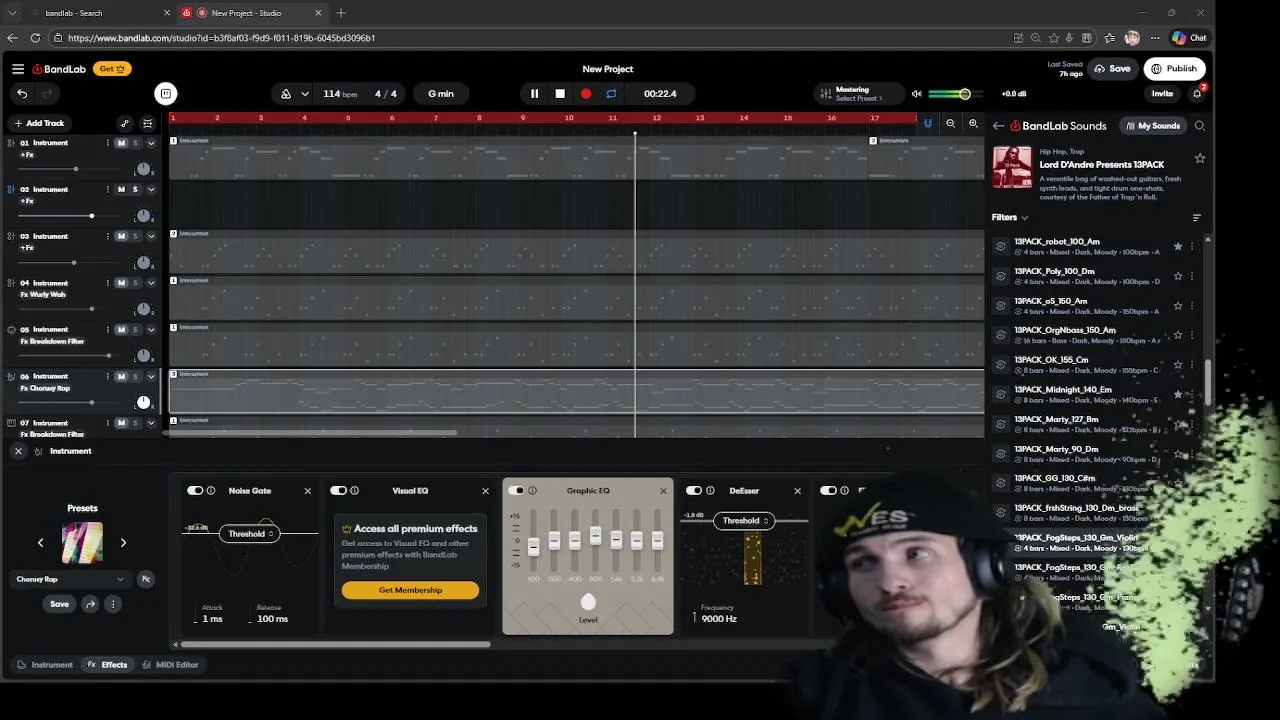Switch to the bandlab - Search browser tab

click(98, 13)
